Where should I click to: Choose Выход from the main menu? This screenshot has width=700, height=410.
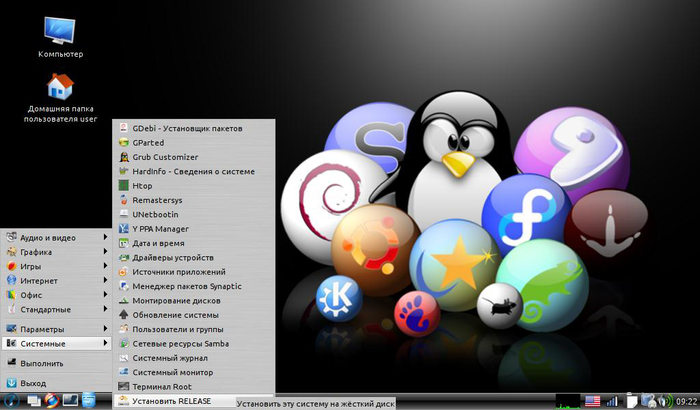(56, 383)
